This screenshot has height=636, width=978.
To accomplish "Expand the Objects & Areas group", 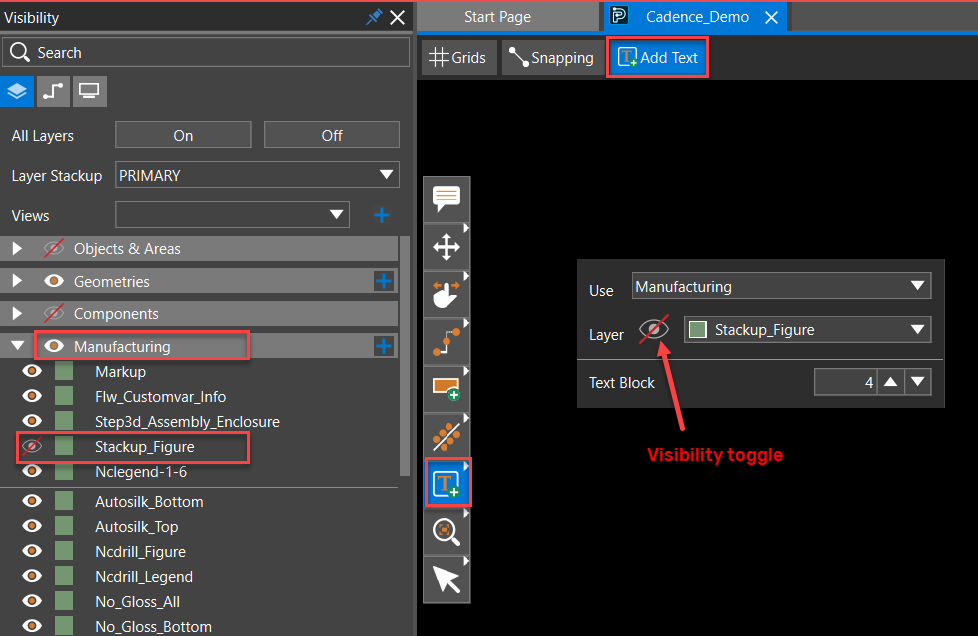I will tap(17, 248).
